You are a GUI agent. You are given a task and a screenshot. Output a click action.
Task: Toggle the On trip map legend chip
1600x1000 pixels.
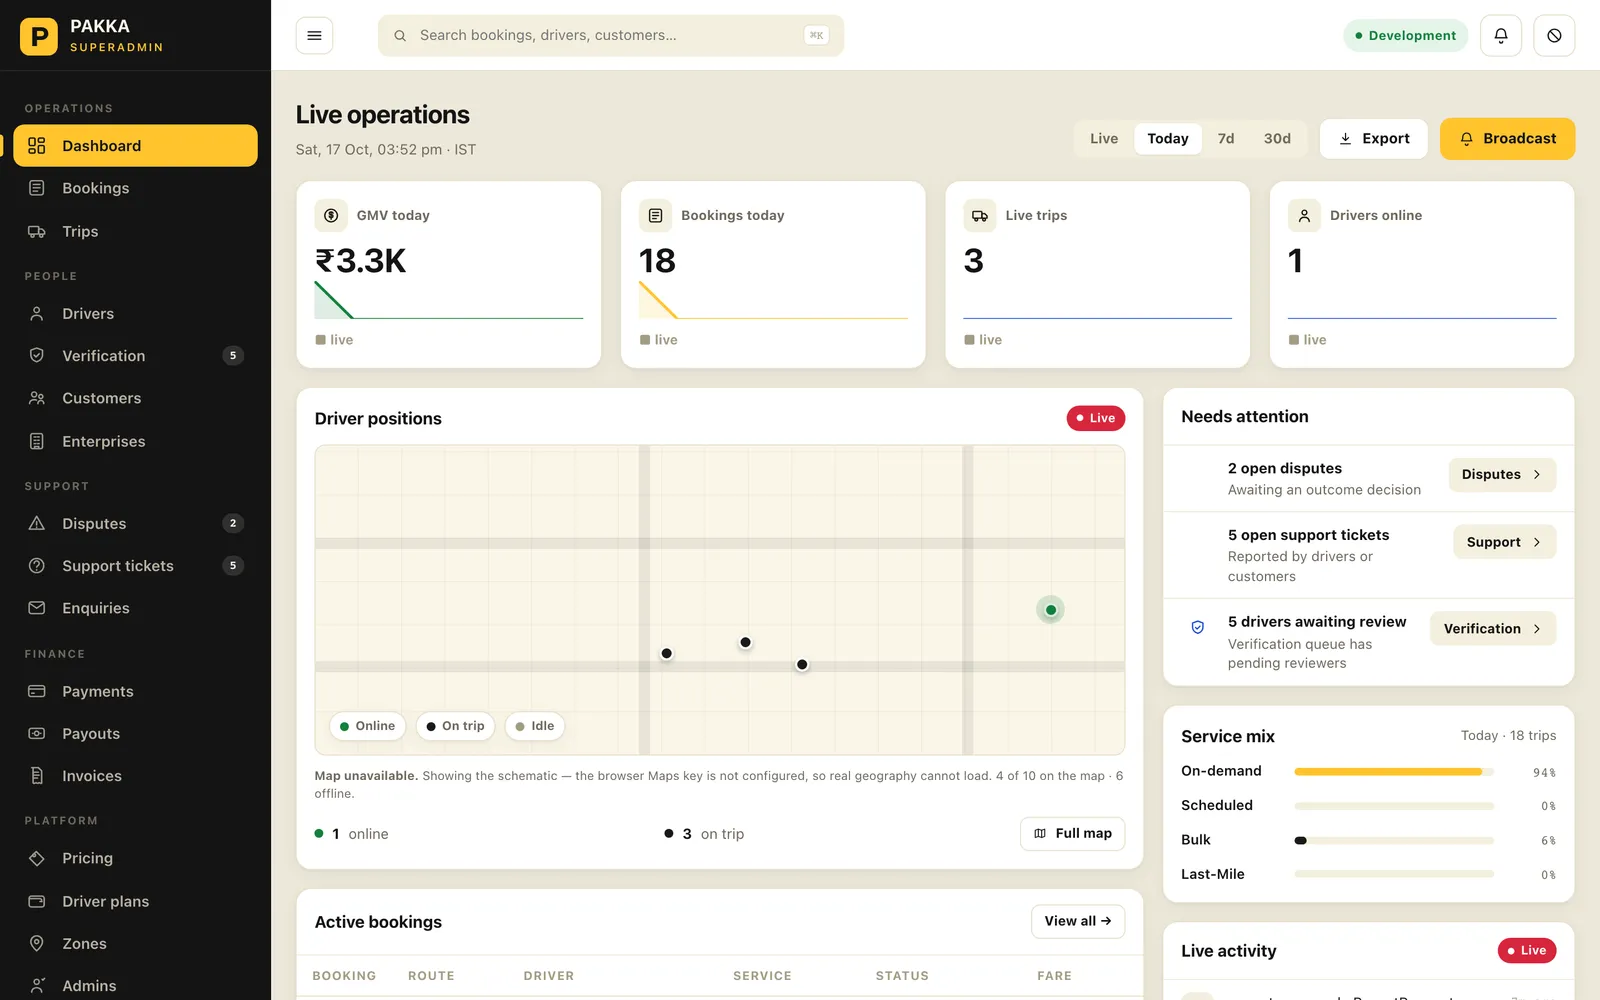tap(455, 726)
